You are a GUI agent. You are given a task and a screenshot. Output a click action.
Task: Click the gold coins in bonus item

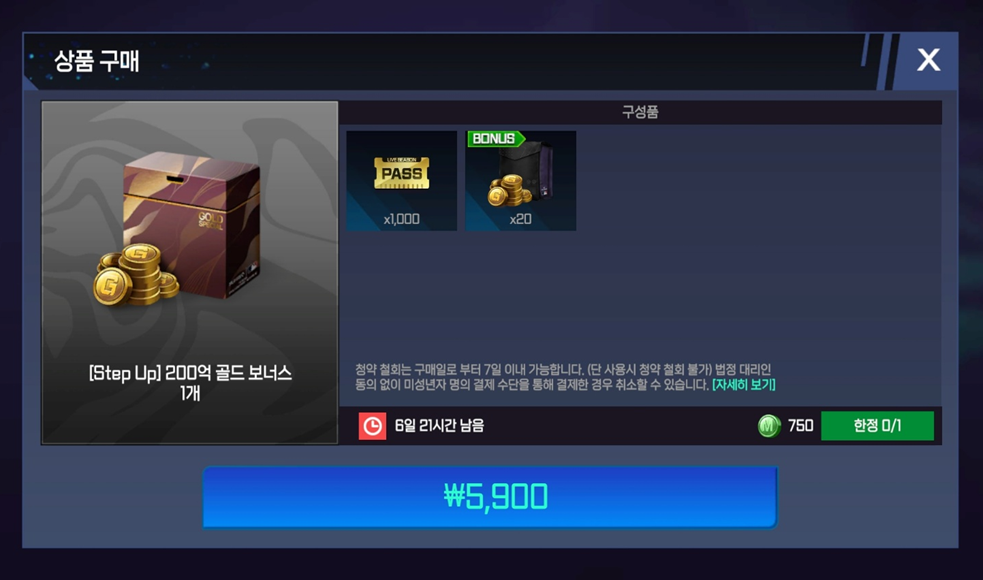509,191
